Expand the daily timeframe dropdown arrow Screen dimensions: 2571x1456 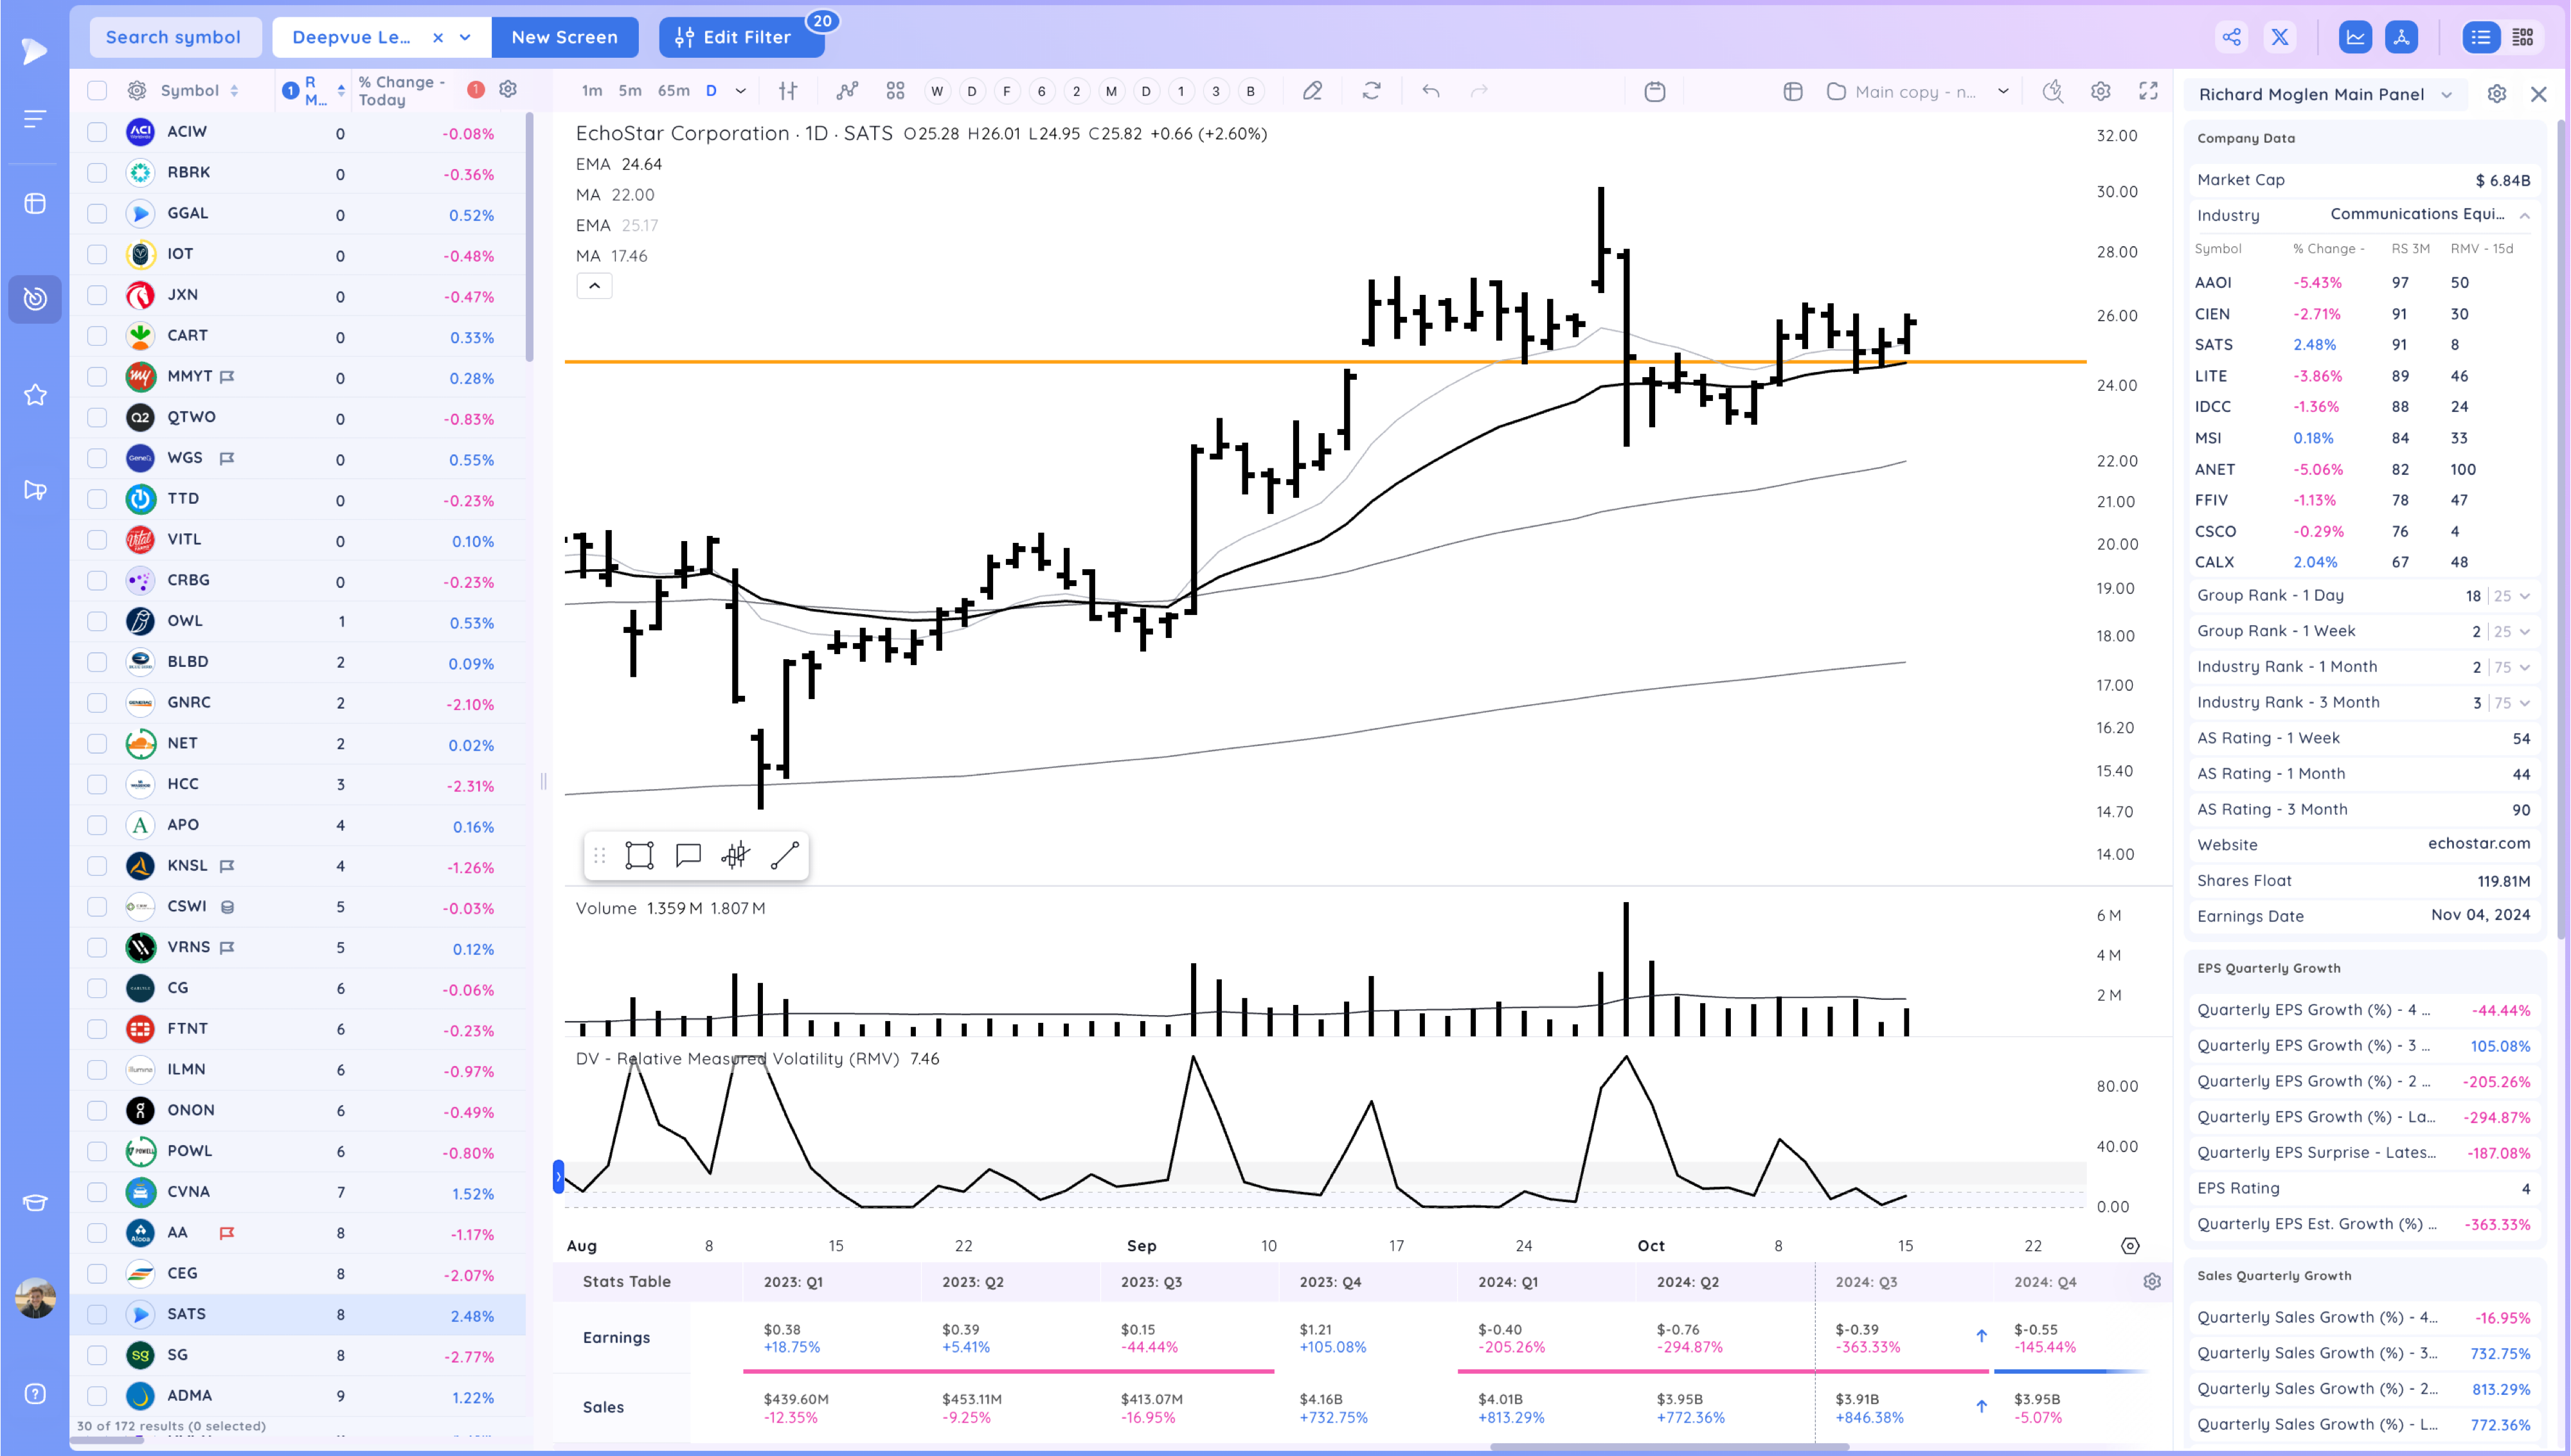point(741,91)
